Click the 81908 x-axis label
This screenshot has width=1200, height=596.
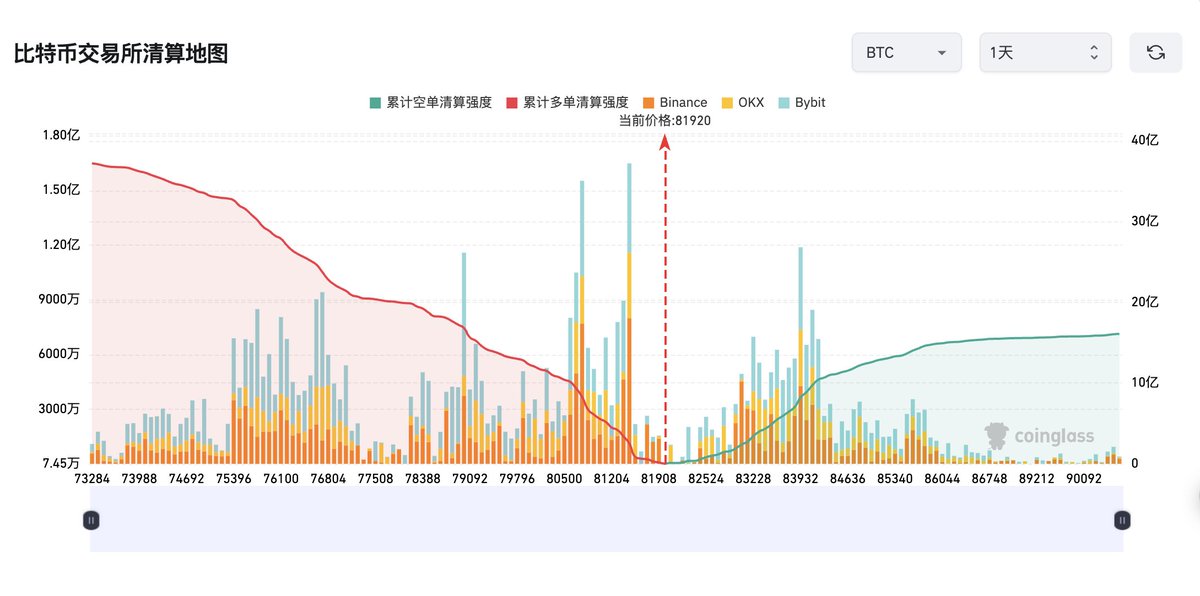click(659, 479)
